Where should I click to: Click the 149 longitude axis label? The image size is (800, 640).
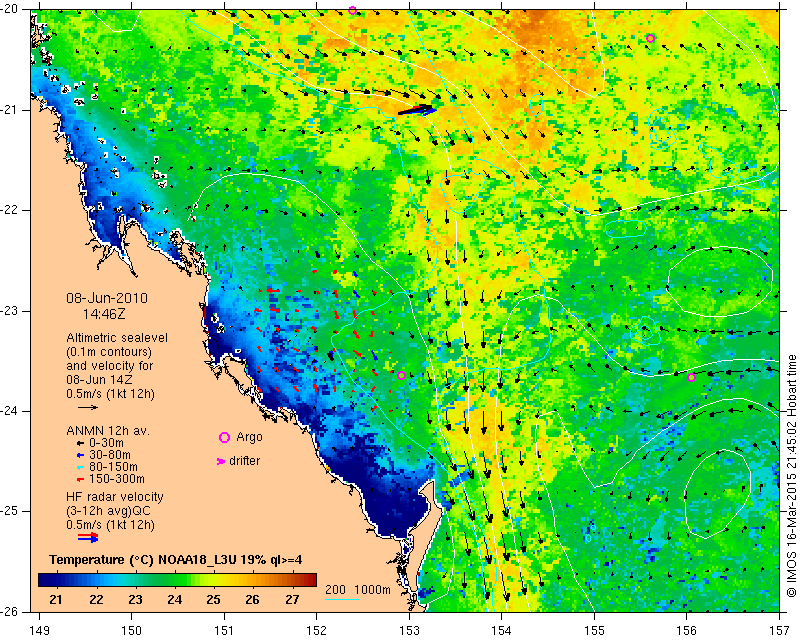pyautogui.click(x=40, y=631)
